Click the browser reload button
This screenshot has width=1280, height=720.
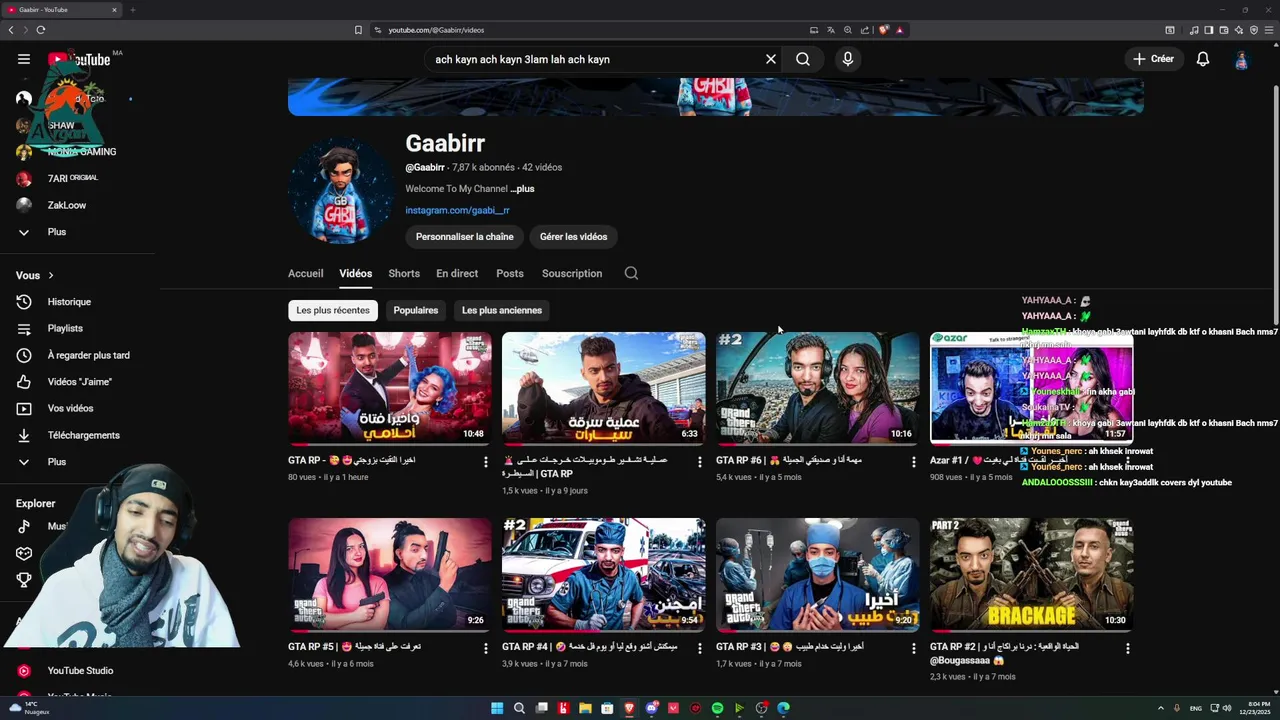[41, 30]
